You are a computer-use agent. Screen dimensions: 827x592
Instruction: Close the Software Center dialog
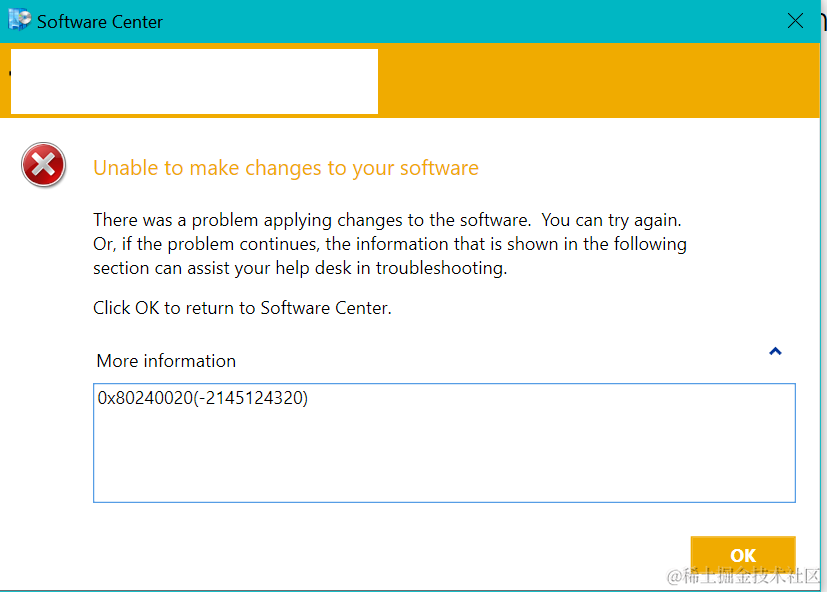795,21
